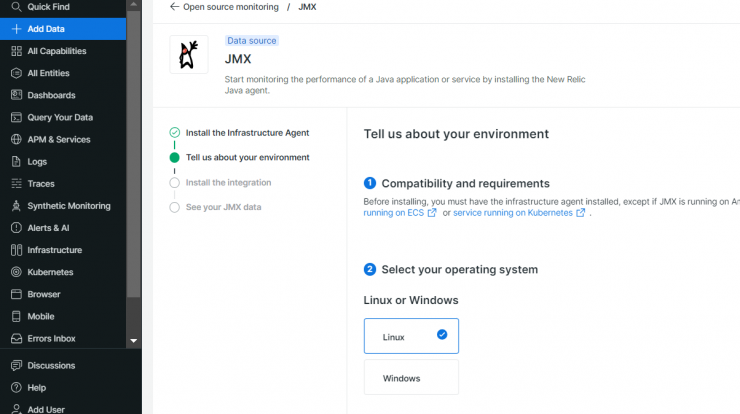The image size is (740, 414).
Task: Select the Linux operating system option
Action: 411,336
